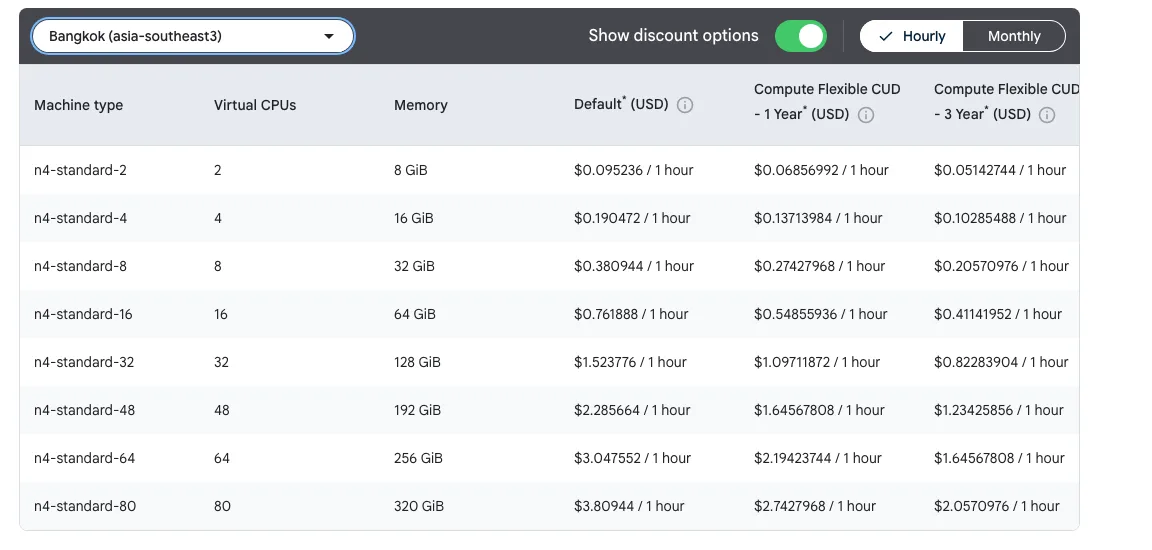Click the $2.285664 / 1 hour default price
The width and height of the screenshot is (1152, 550).
pos(632,410)
